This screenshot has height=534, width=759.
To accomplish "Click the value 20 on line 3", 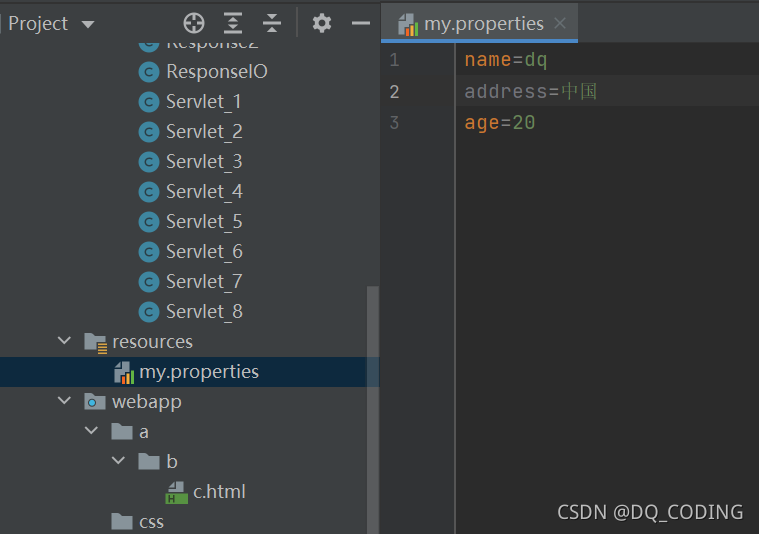I will tap(524, 122).
